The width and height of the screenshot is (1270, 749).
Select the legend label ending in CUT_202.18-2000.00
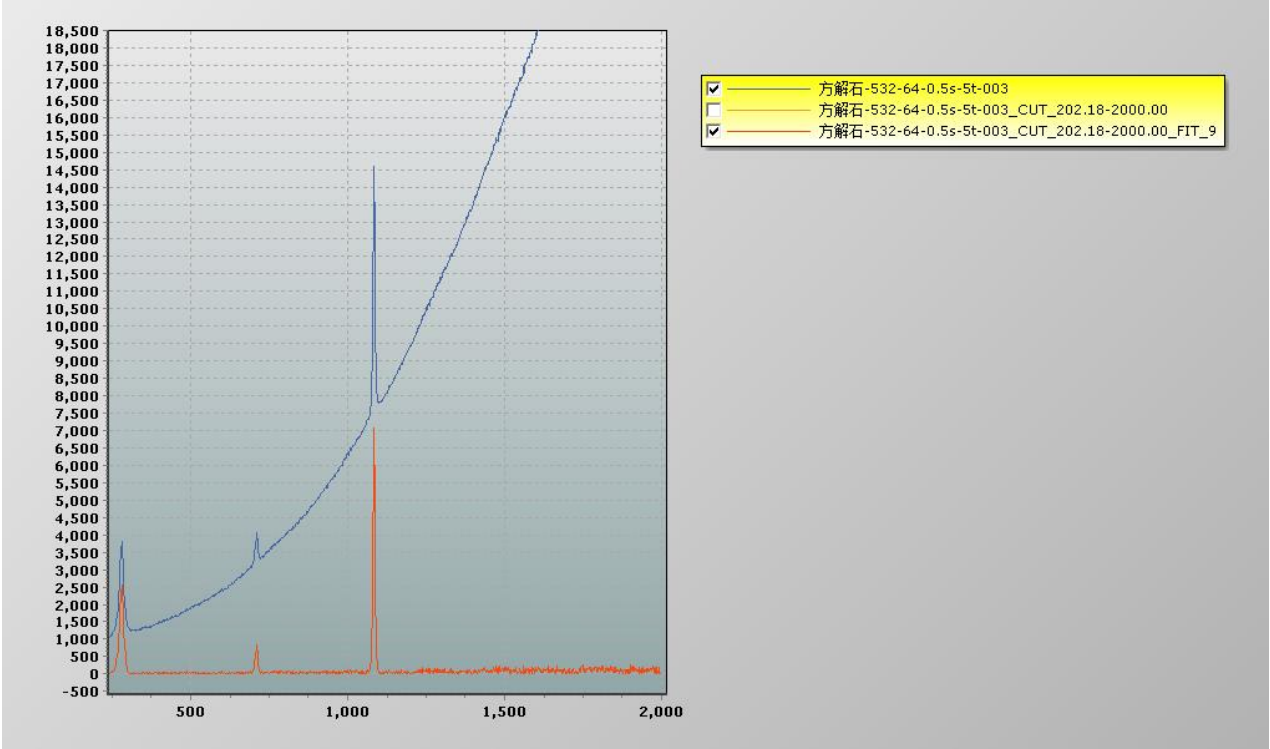(x=993, y=109)
